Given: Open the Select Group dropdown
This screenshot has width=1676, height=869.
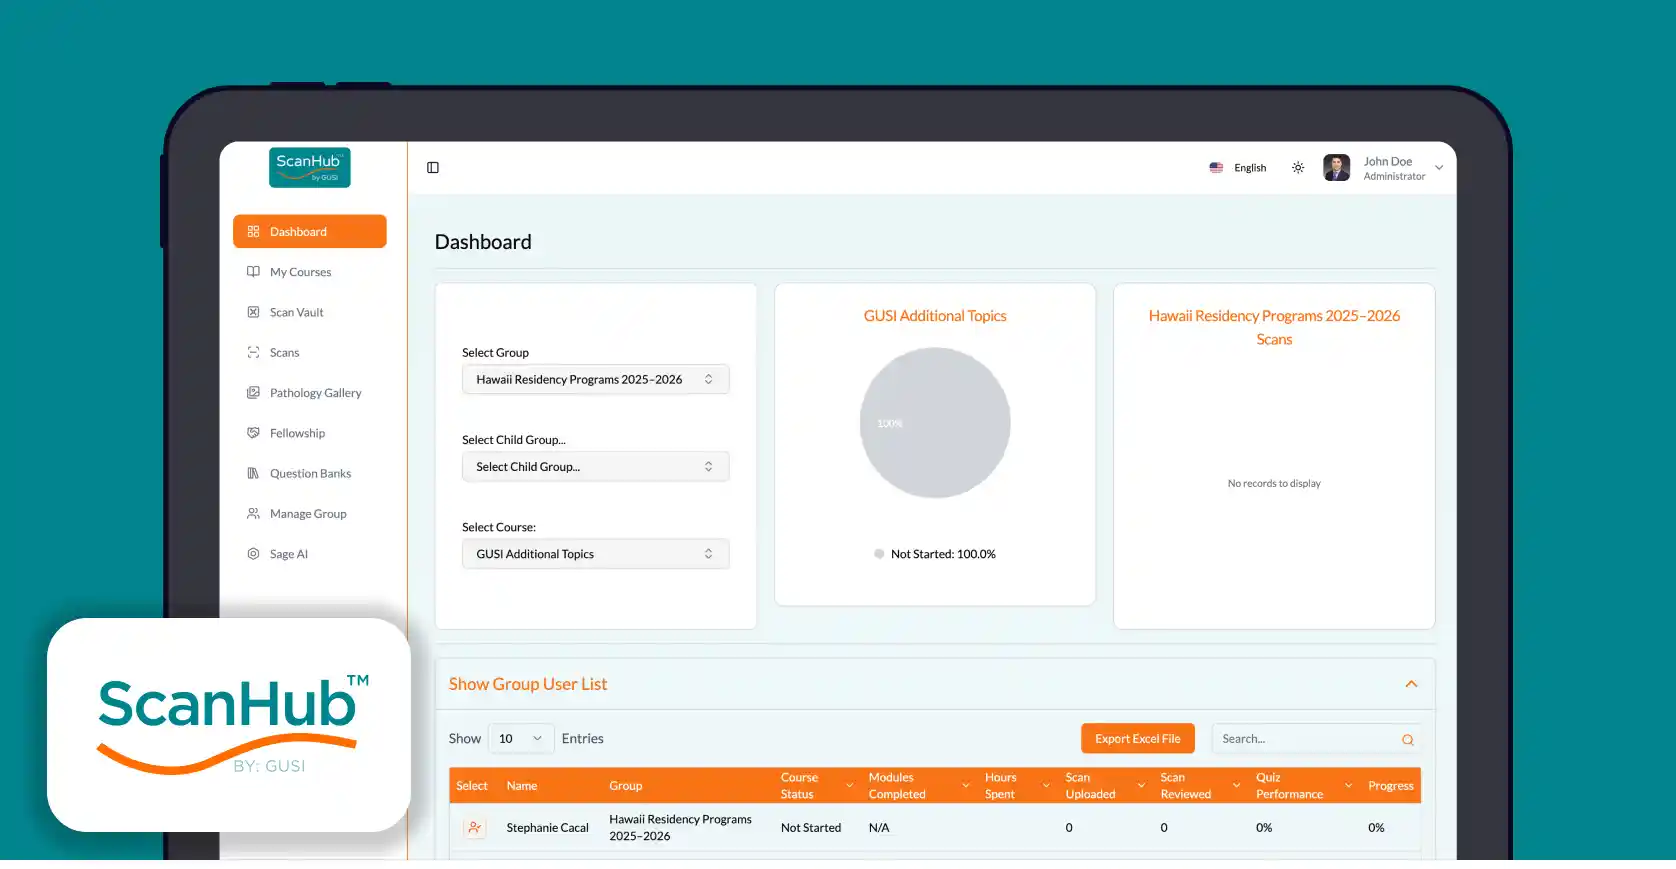Looking at the screenshot, I should (x=596, y=379).
